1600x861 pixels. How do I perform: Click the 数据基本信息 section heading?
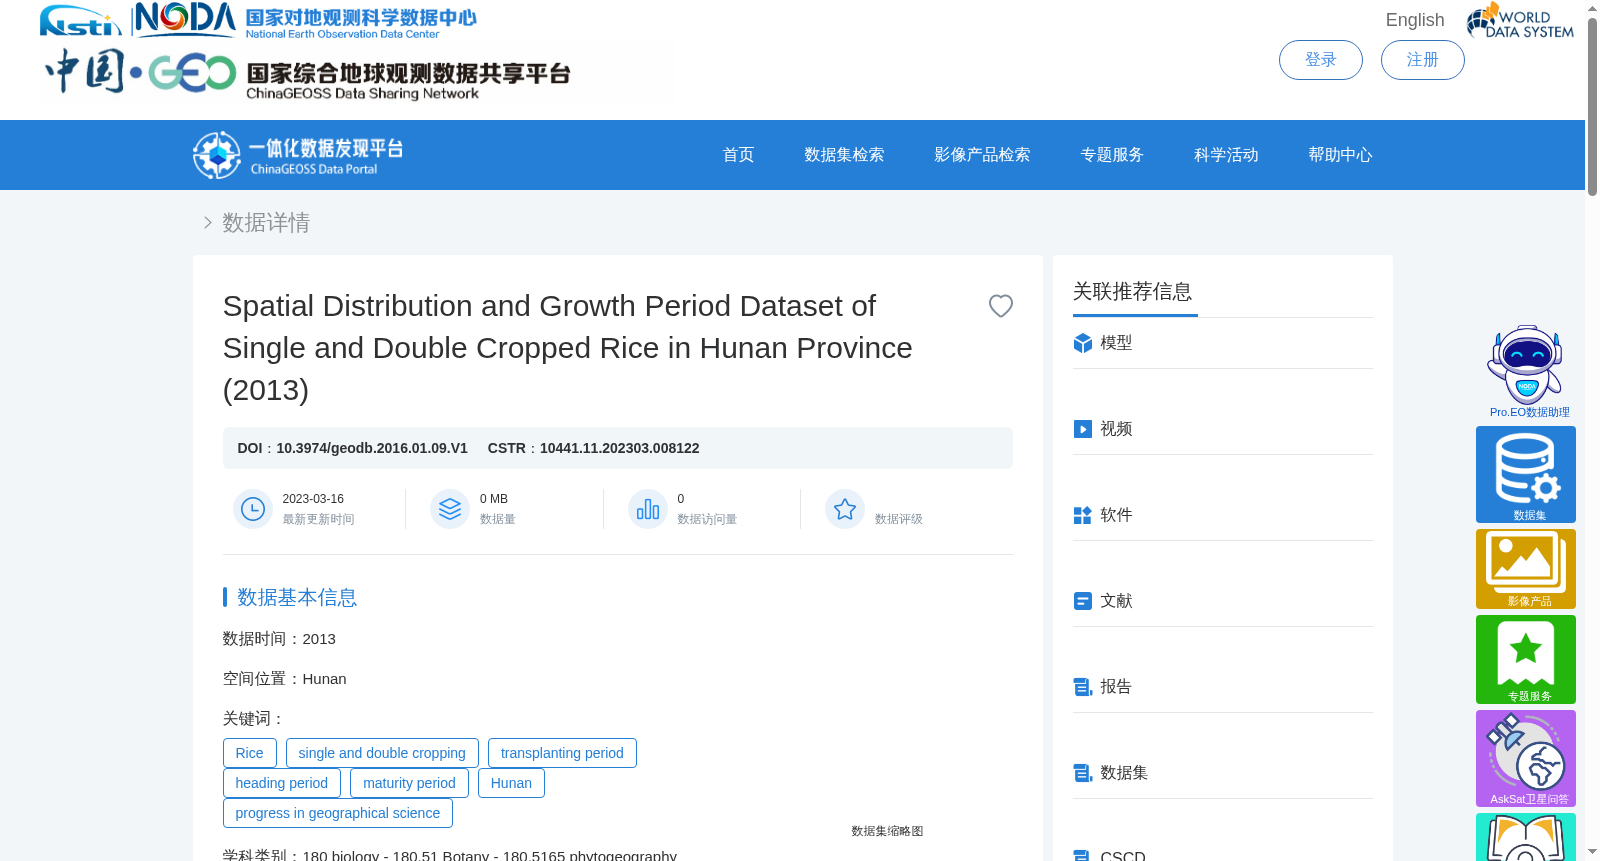pyautogui.click(x=297, y=597)
